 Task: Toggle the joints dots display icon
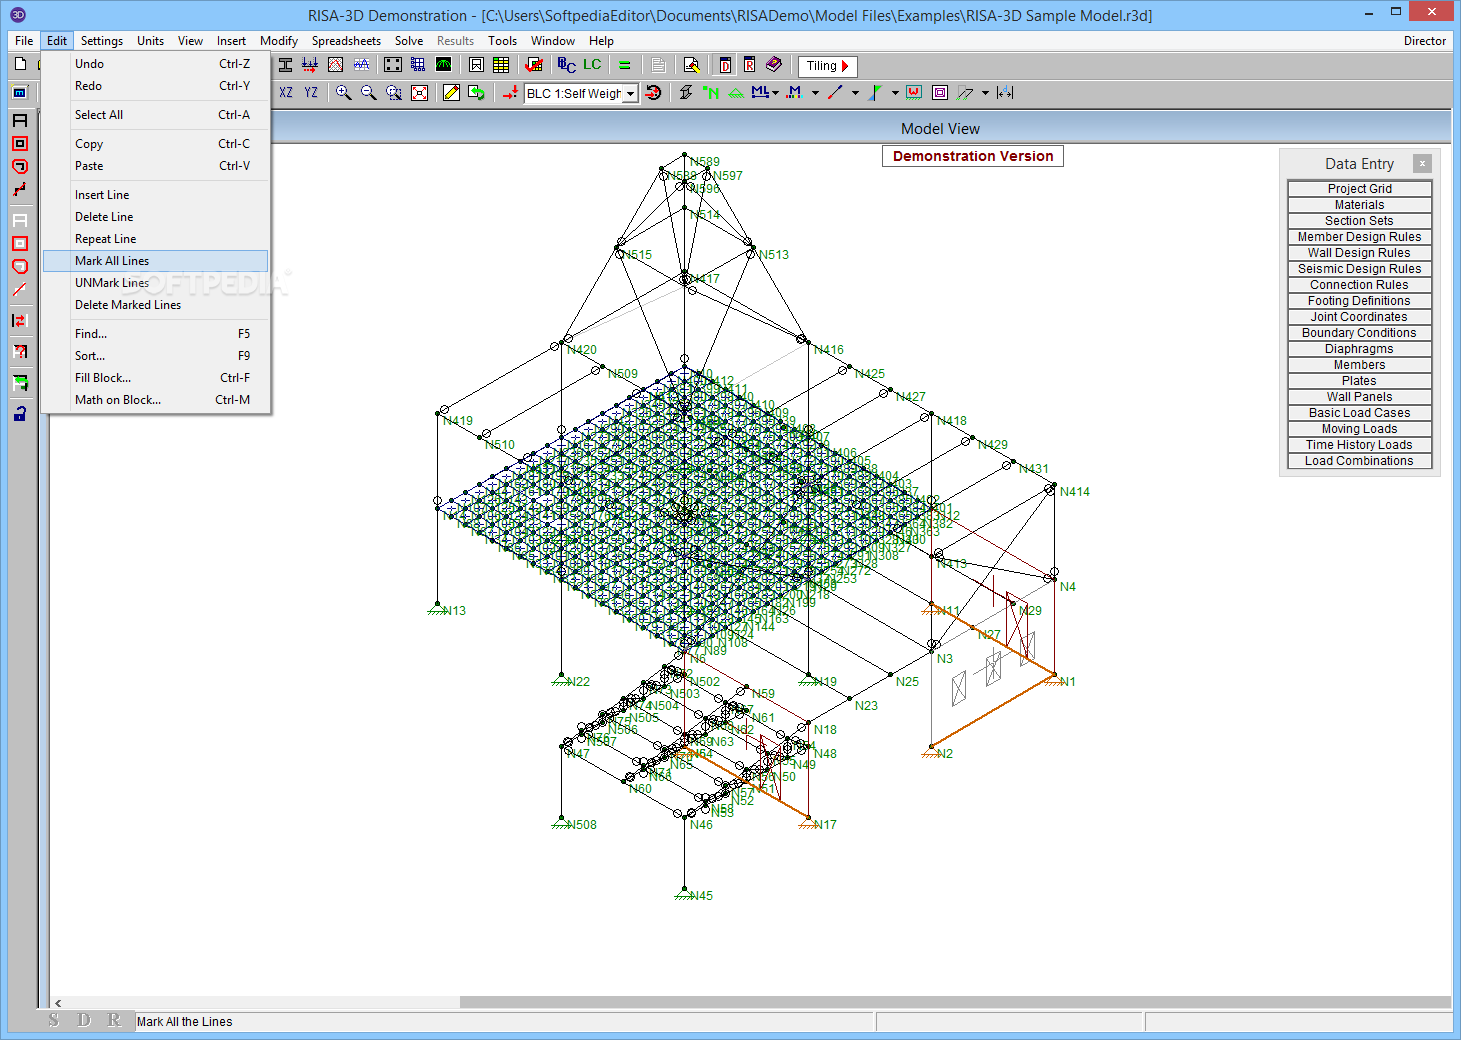tap(393, 65)
